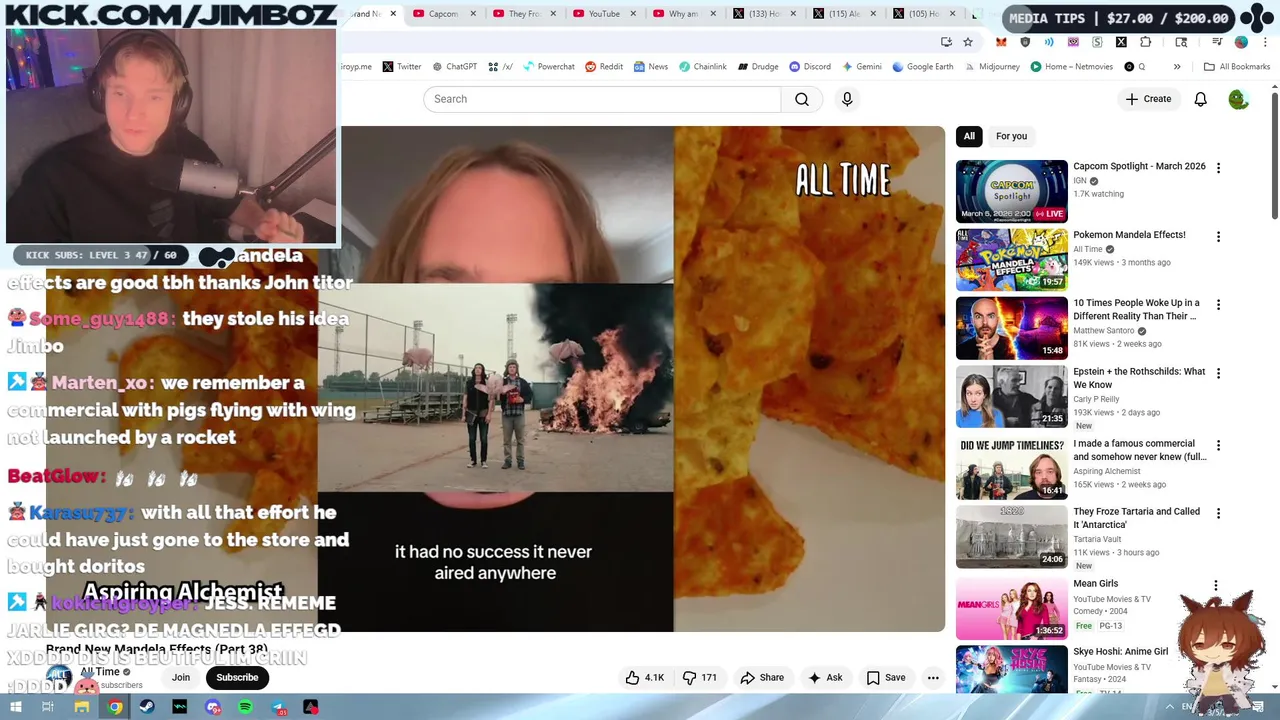This screenshot has height=720, width=1280.
Task: Open Capcom Spotlight live thumbnail
Action: [1011, 191]
